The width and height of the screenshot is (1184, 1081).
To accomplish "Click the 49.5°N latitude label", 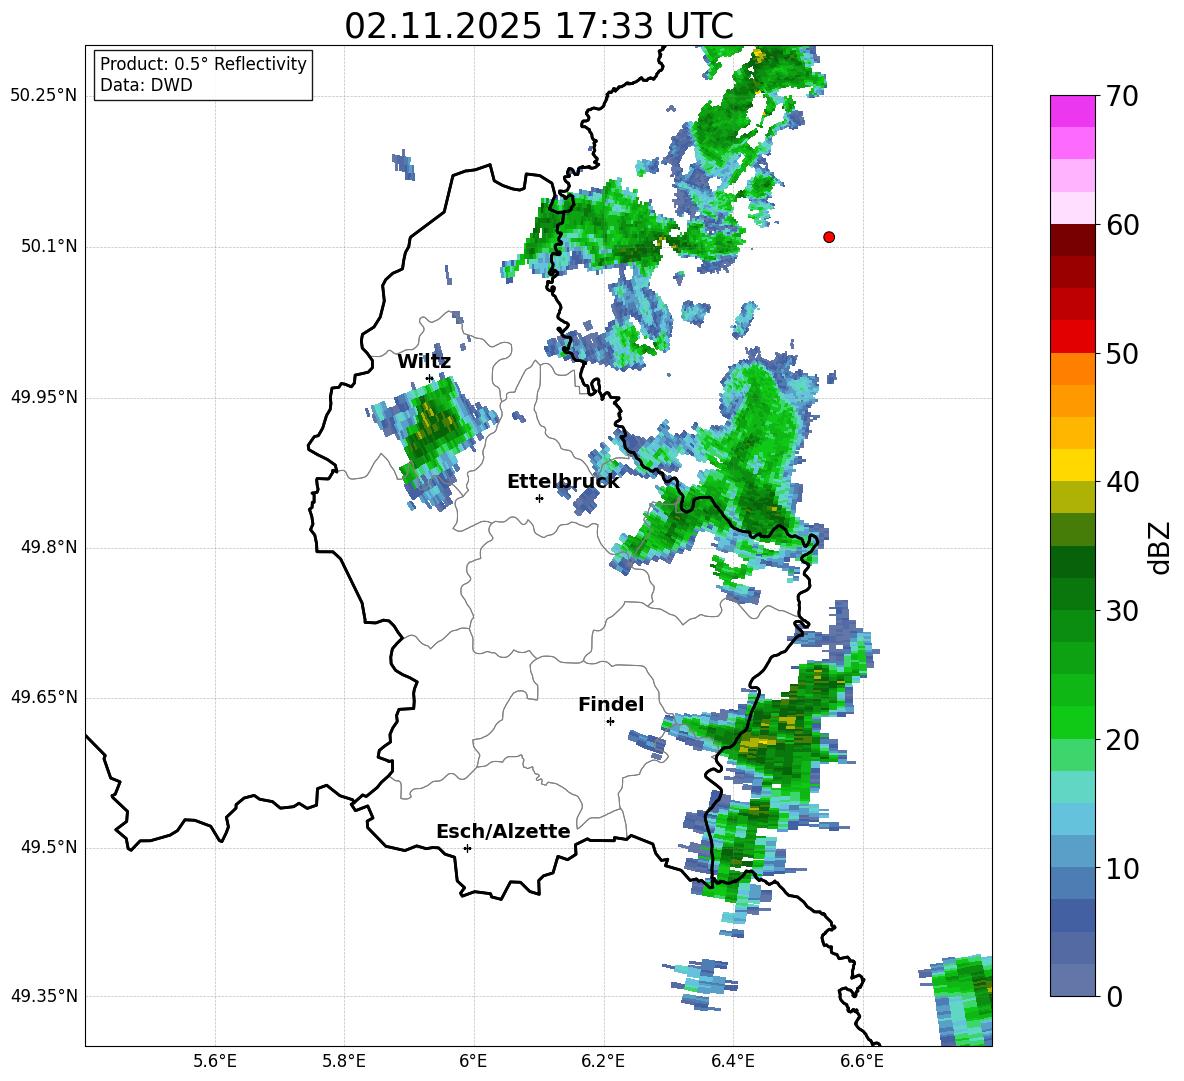I will pos(50,847).
